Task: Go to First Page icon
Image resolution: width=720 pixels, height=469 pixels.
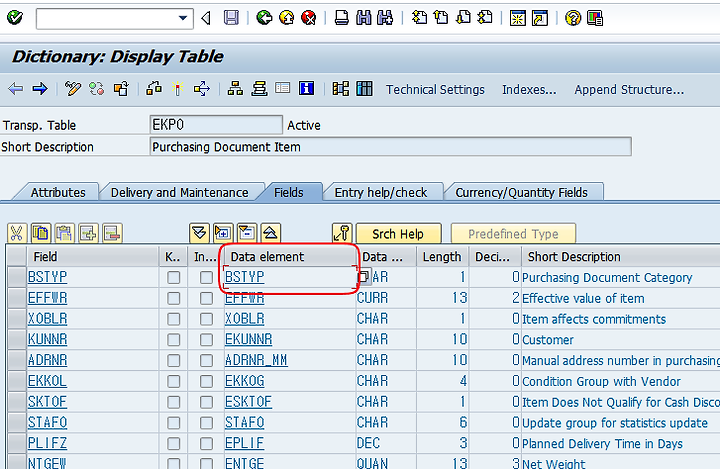Action: (419, 18)
